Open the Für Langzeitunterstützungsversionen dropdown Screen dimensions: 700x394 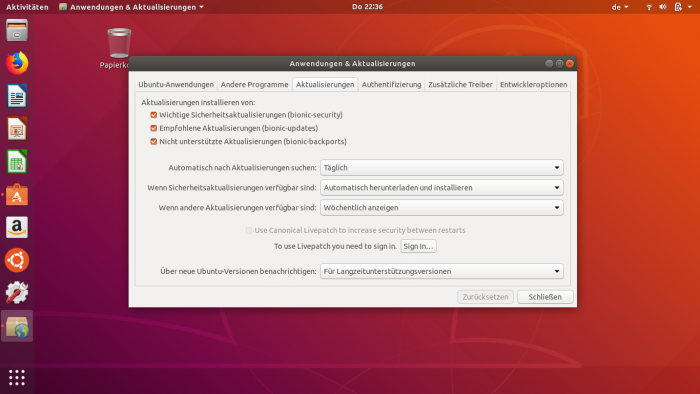[x=442, y=271]
